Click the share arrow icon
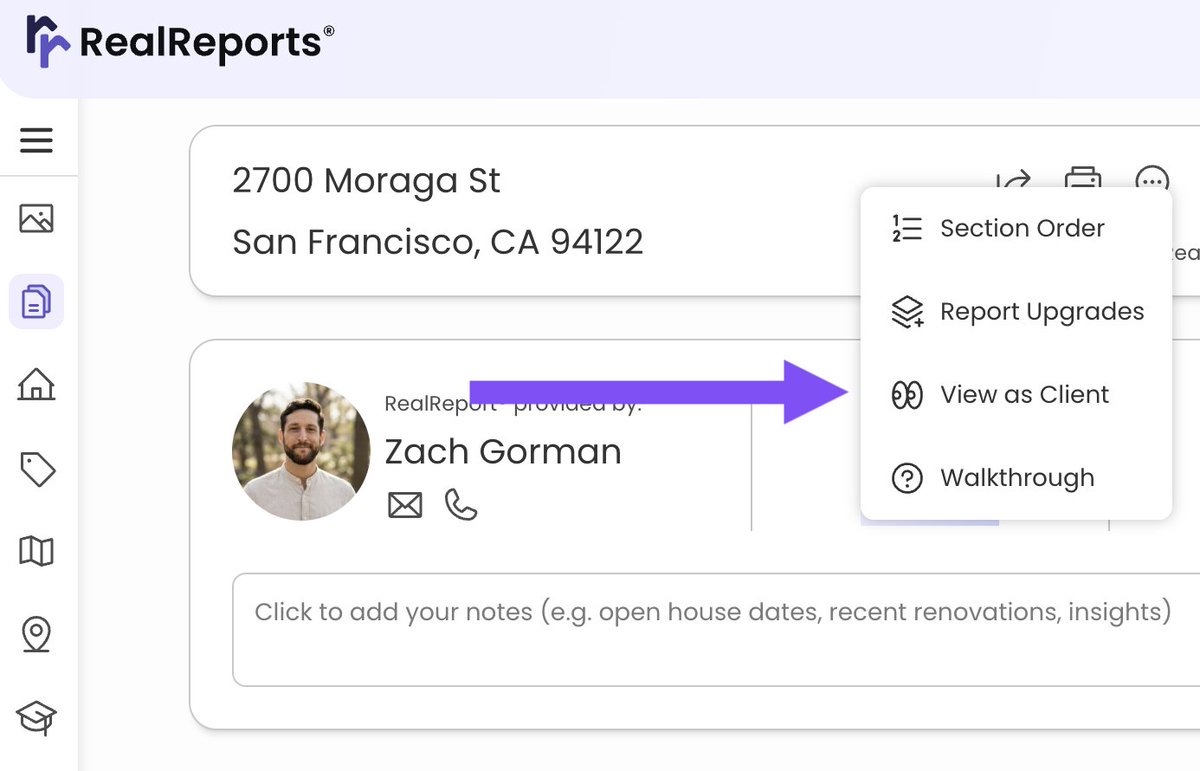1200x771 pixels. tap(1013, 180)
